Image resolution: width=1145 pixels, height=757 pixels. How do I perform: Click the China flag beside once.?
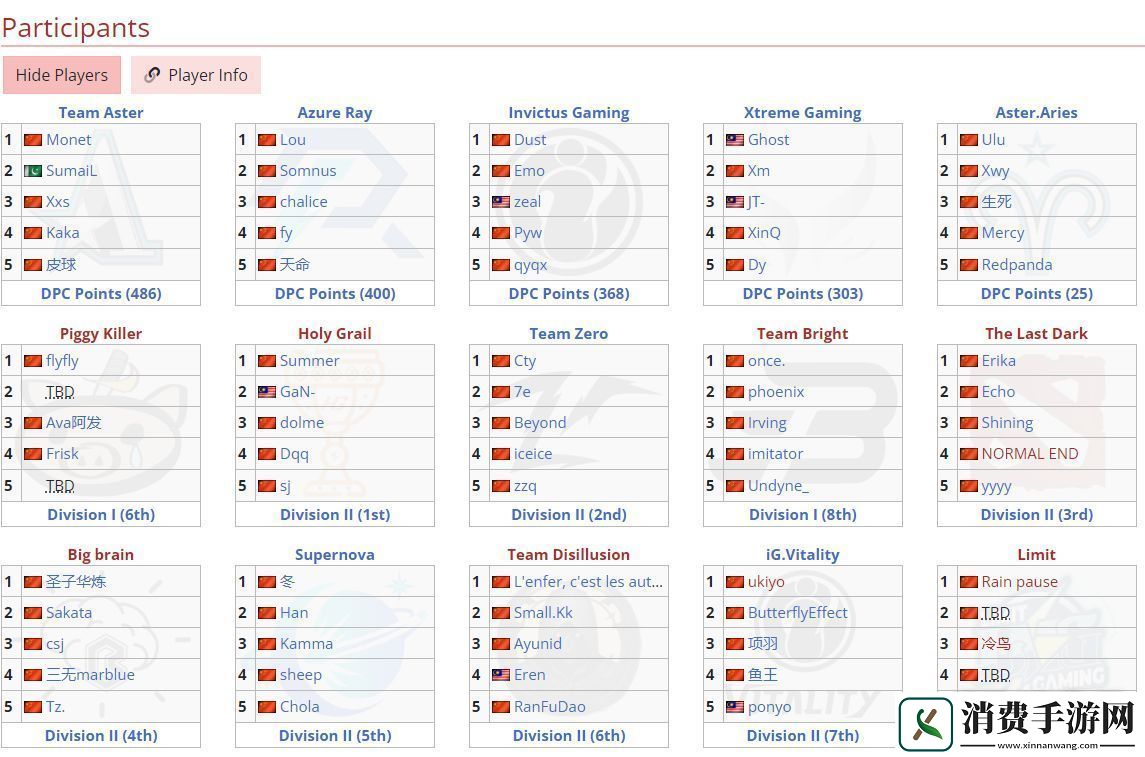coord(735,361)
